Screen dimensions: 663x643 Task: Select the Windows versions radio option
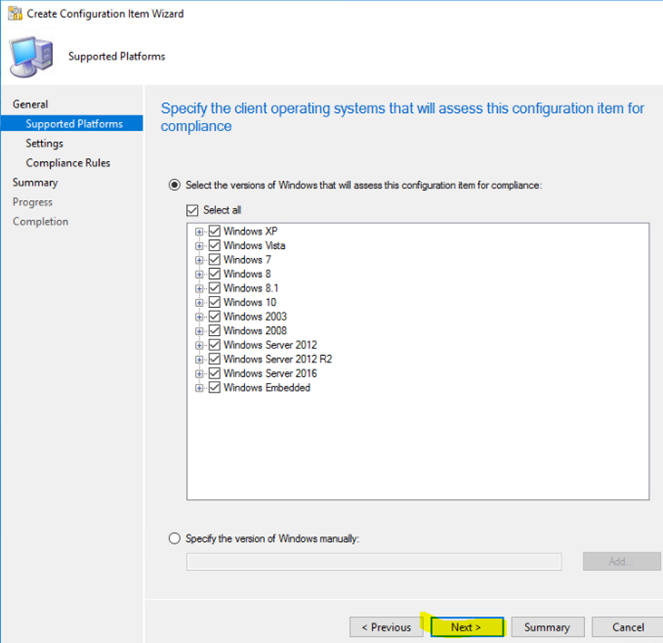[174, 185]
